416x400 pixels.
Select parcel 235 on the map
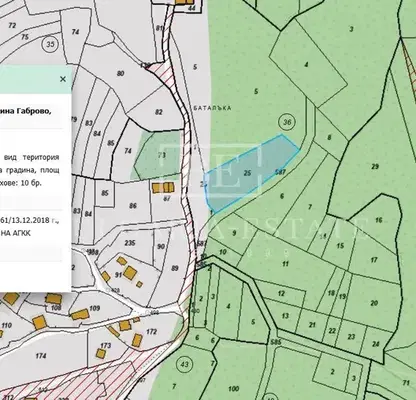pos(130,243)
